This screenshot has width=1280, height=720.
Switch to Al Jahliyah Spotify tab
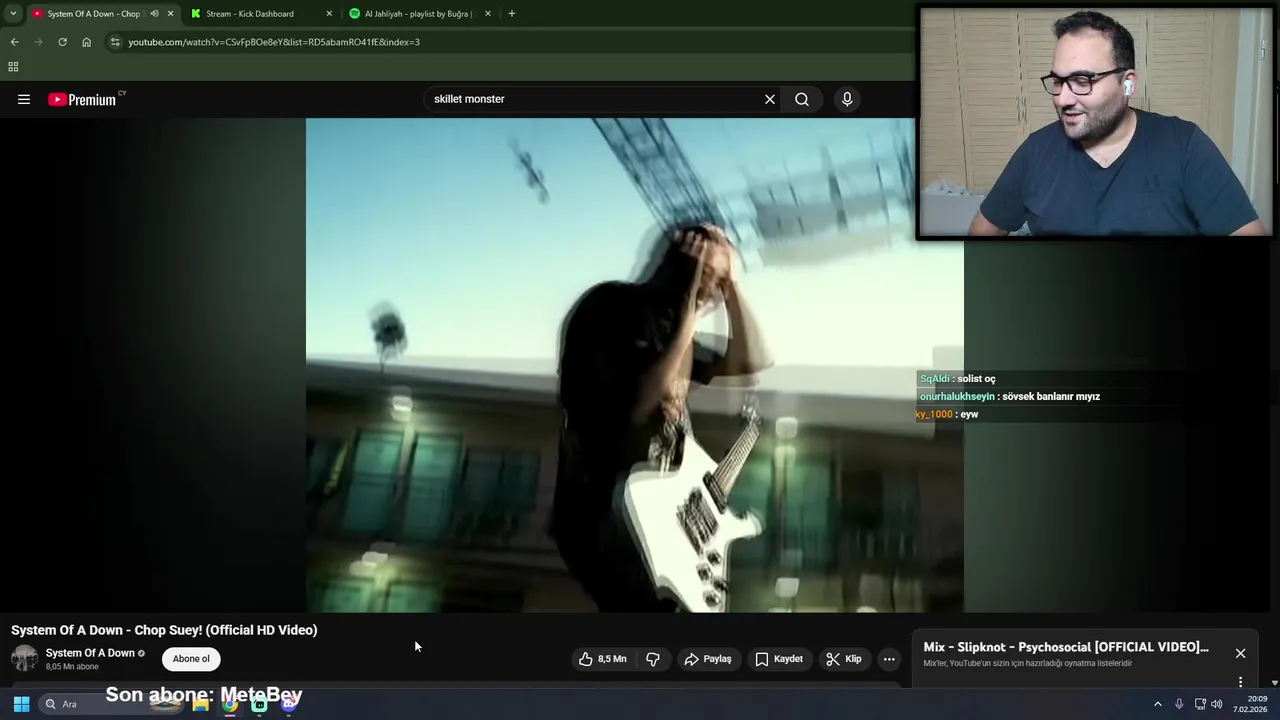418,14
